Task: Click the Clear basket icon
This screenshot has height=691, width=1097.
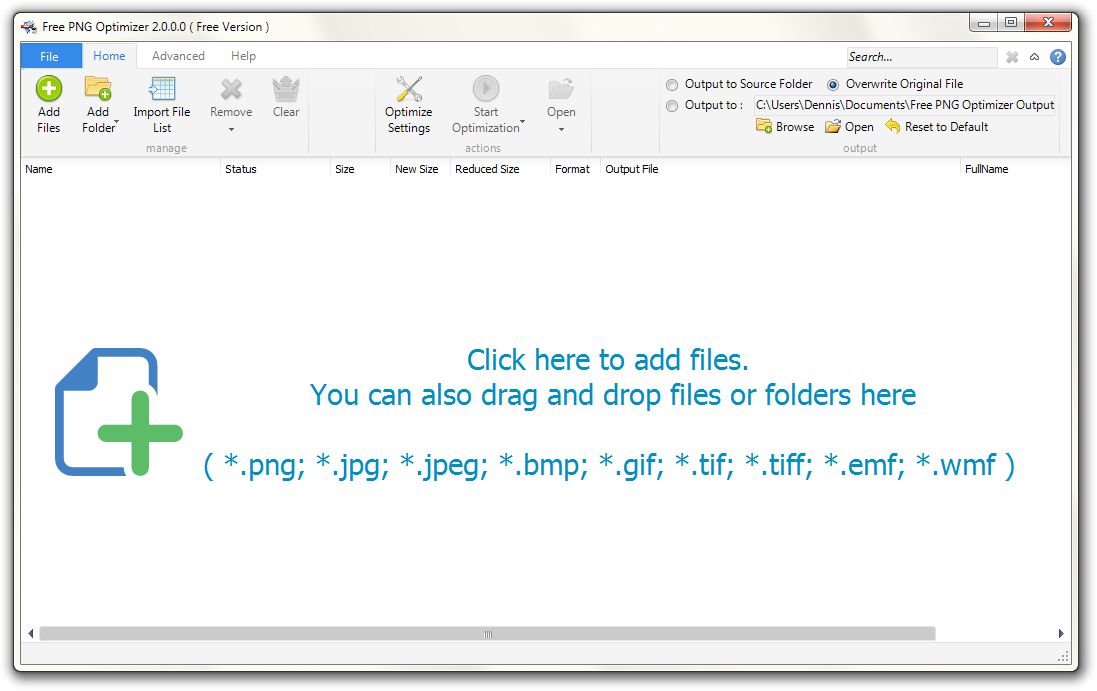Action: (x=285, y=89)
